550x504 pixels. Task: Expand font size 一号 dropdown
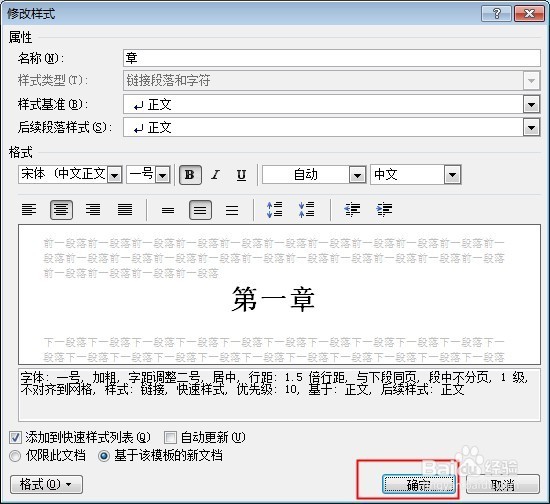[x=163, y=175]
